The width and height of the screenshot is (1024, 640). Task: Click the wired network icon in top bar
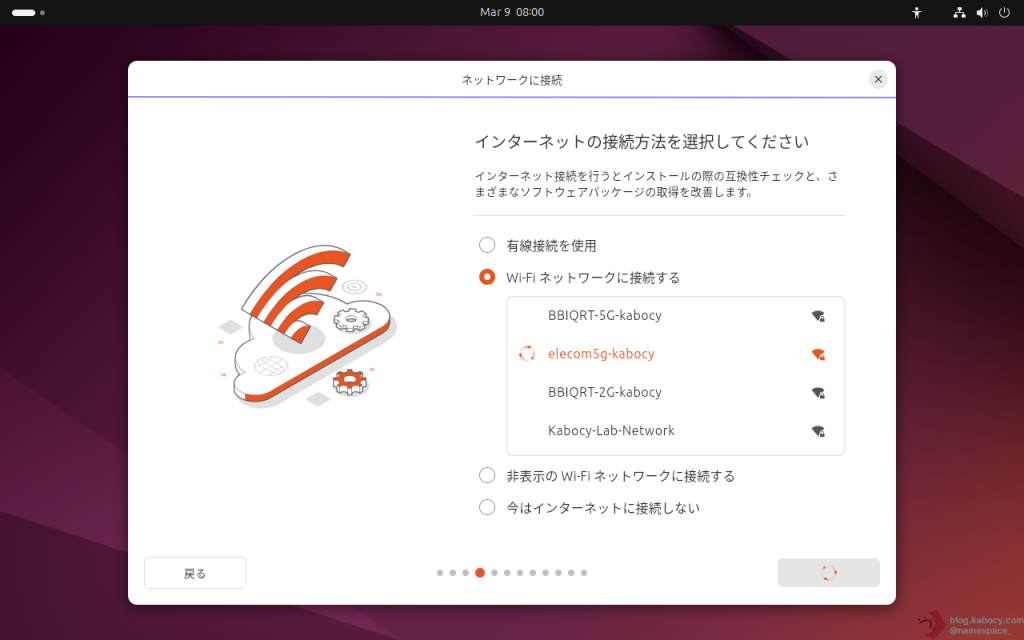[x=960, y=13]
